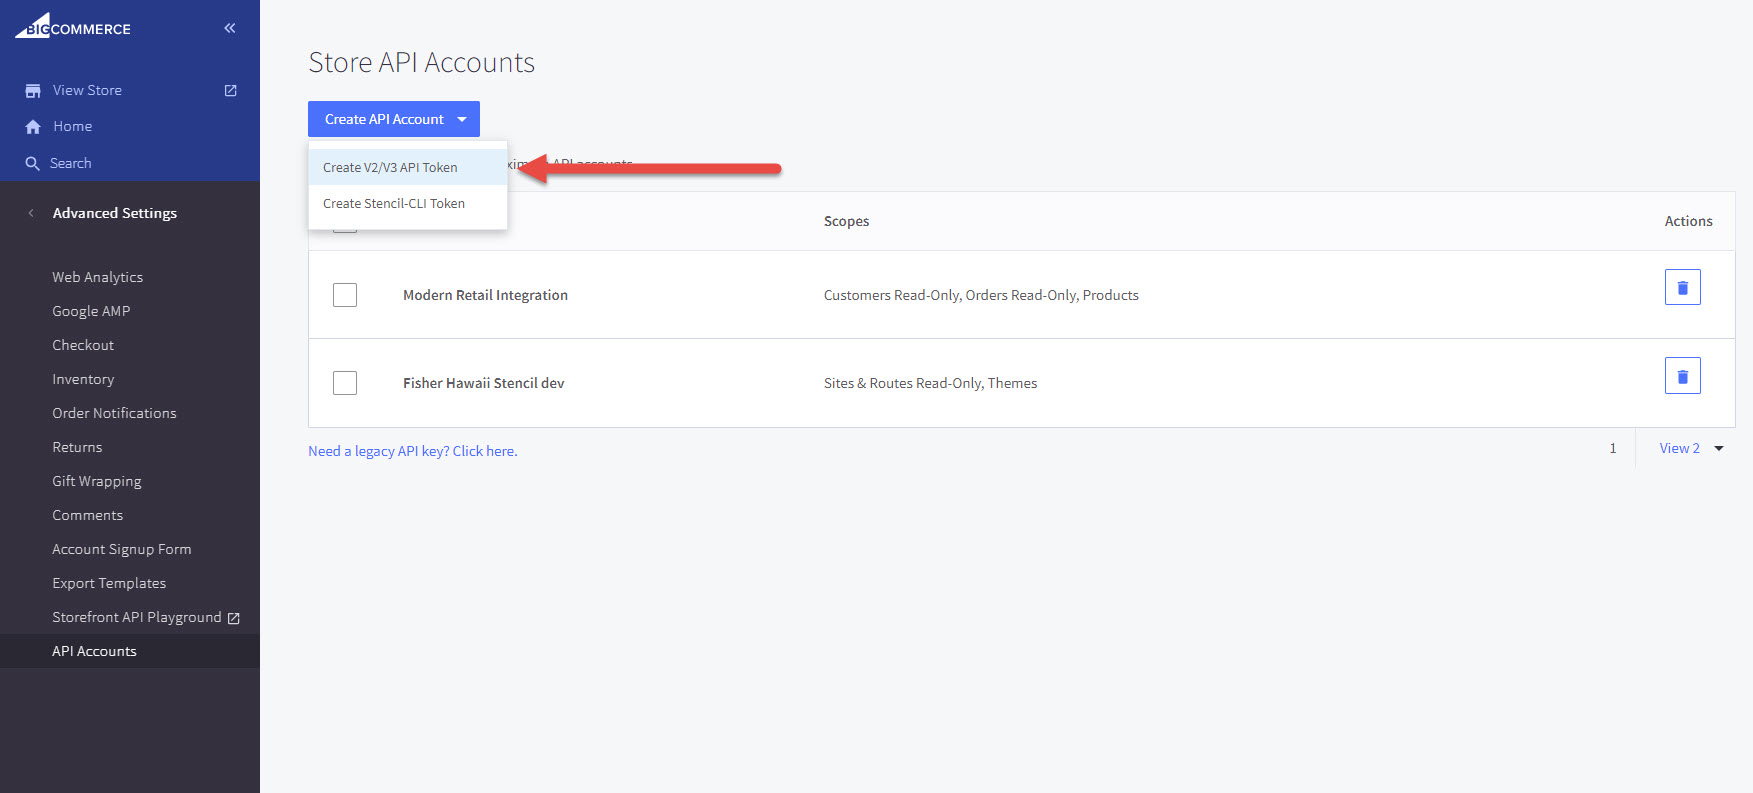
Task: Open Web Analytics settings
Action: (97, 277)
